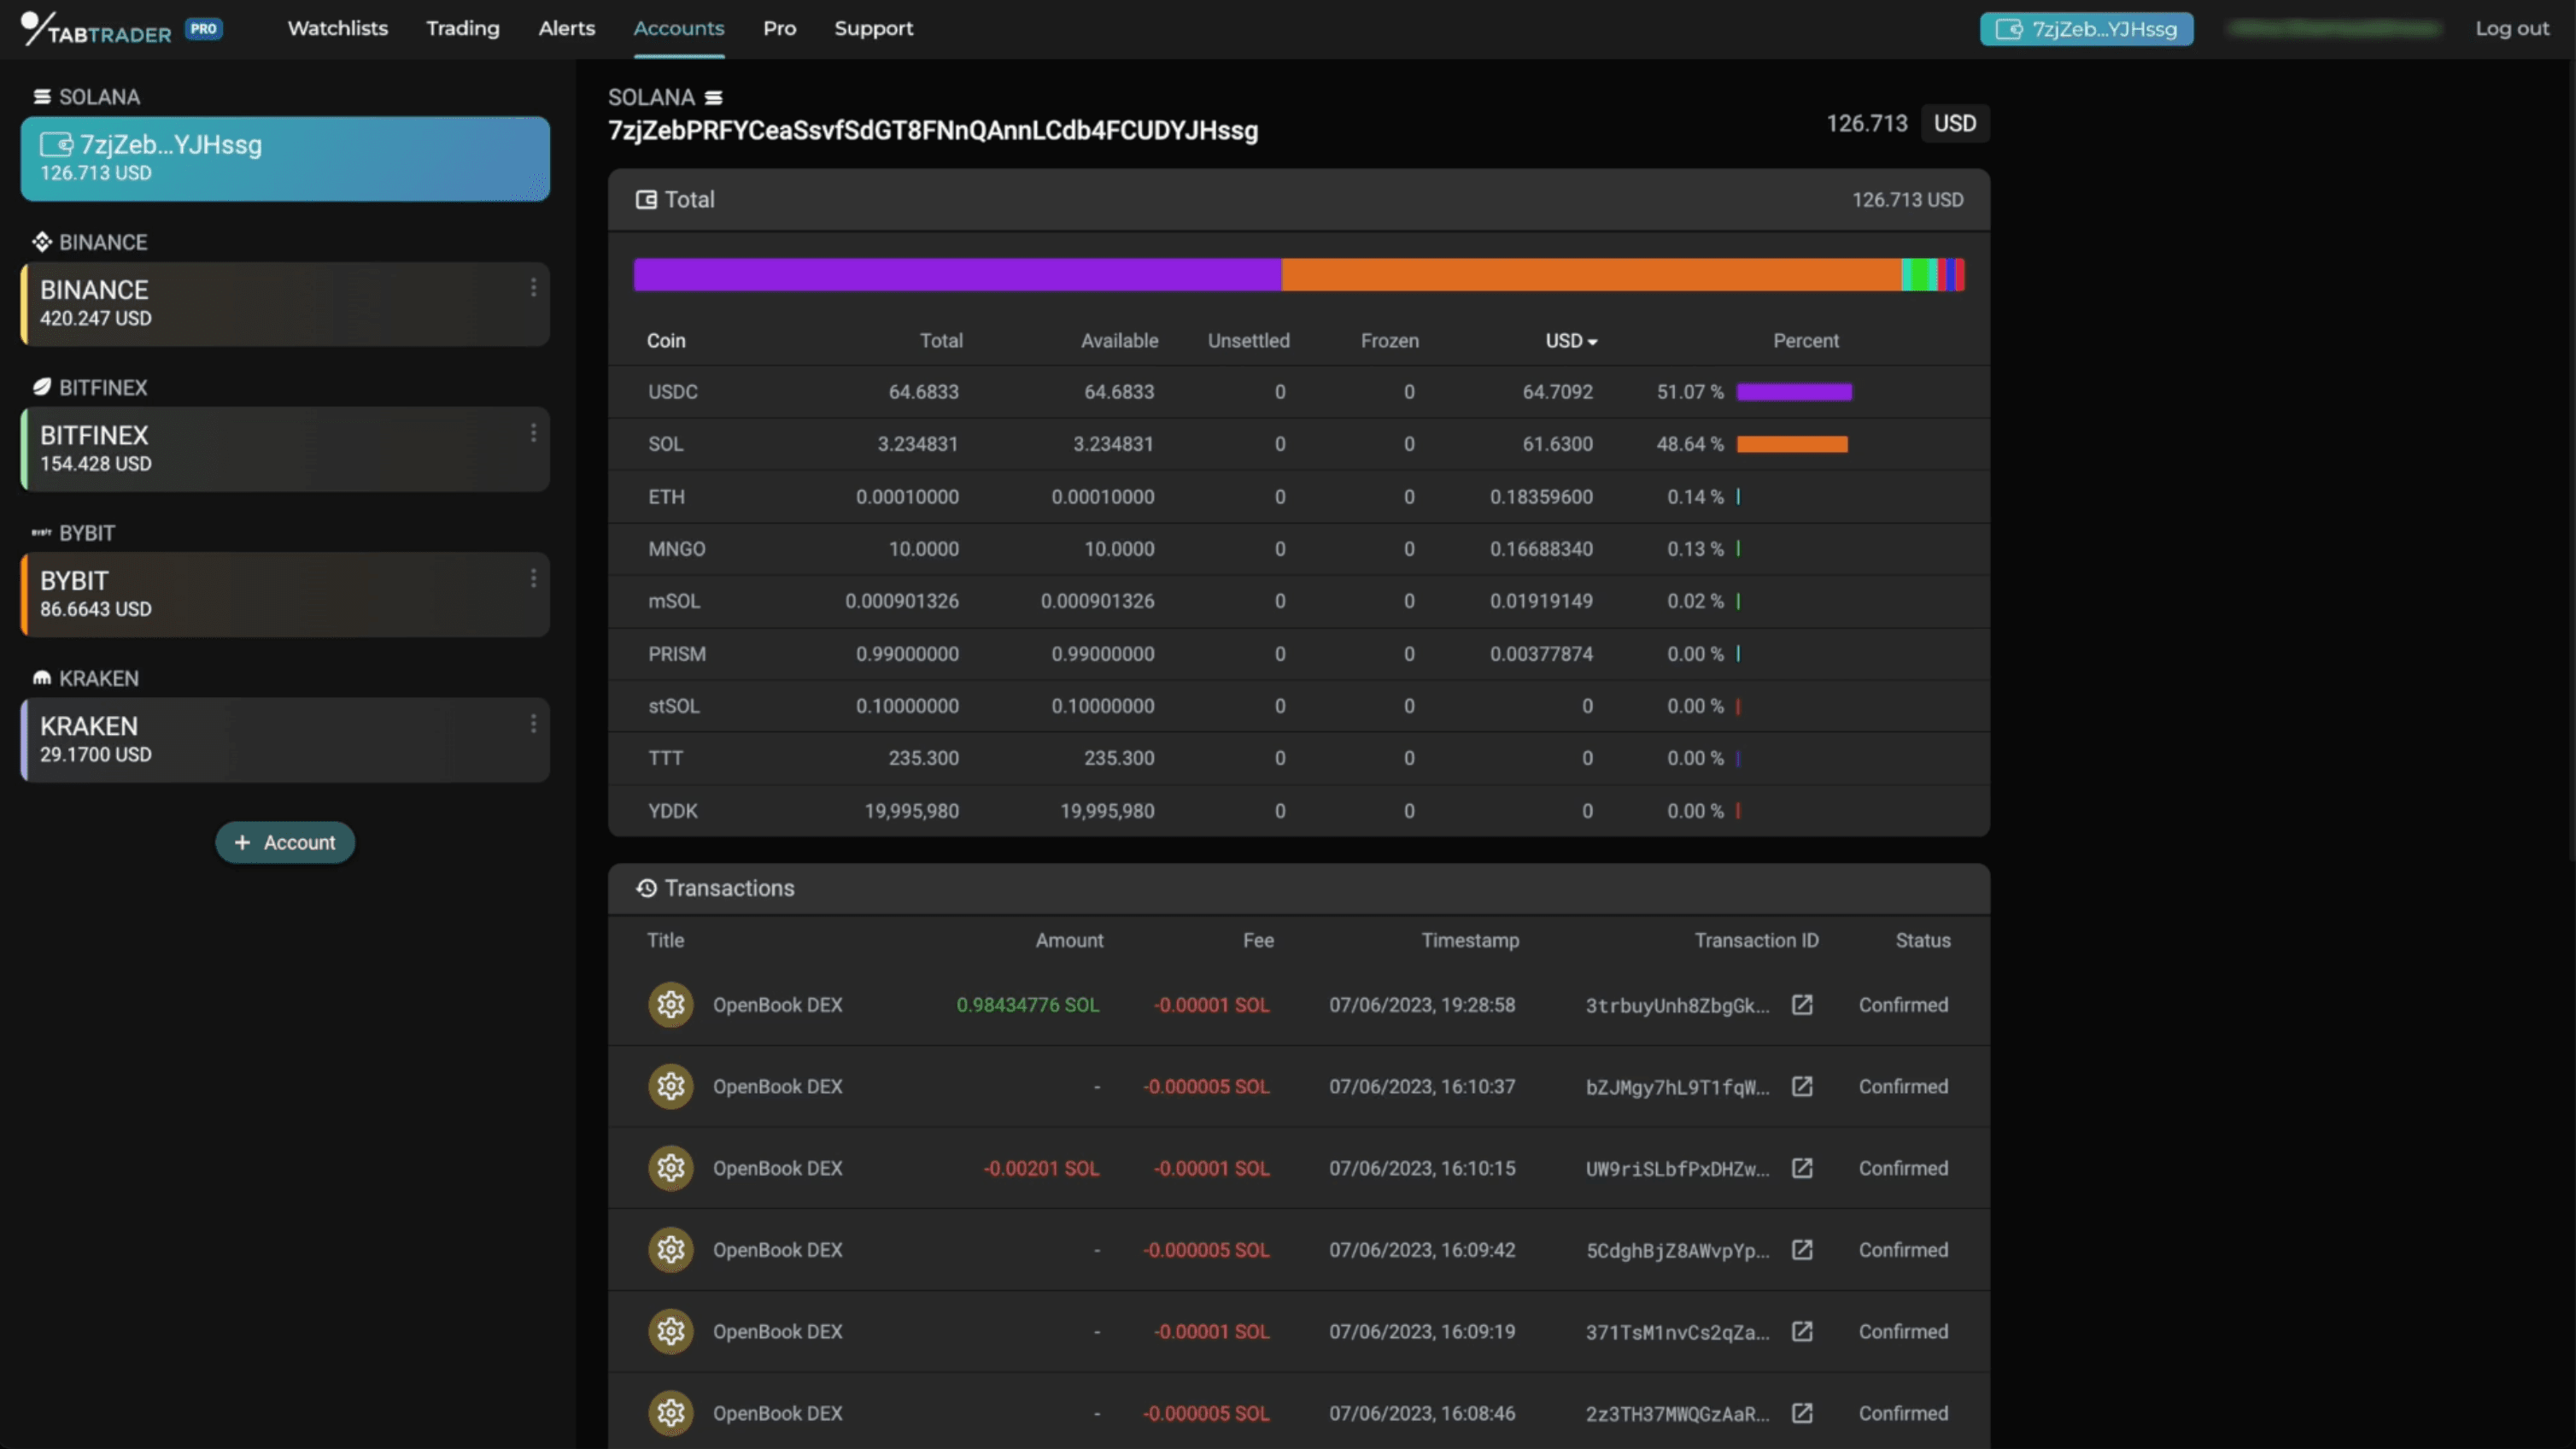
Task: Click the Binance exchange icon
Action: click(x=39, y=241)
